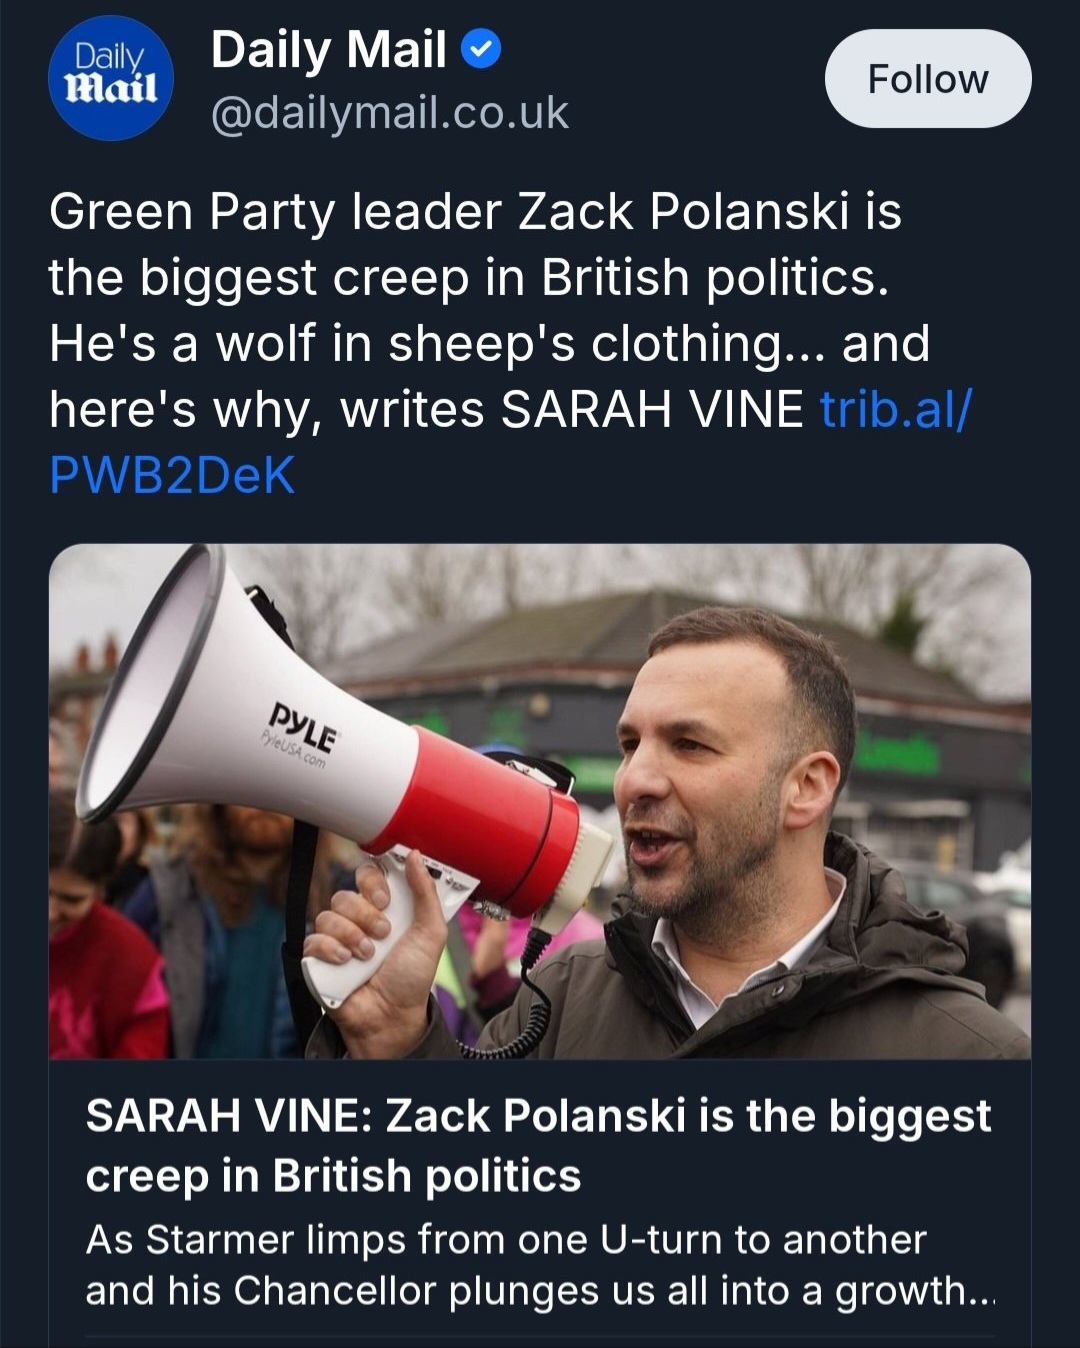The height and width of the screenshot is (1348, 1080).
Task: Click the 'Chancellor plunges us' preview line
Action: pyautogui.click(x=540, y=1291)
